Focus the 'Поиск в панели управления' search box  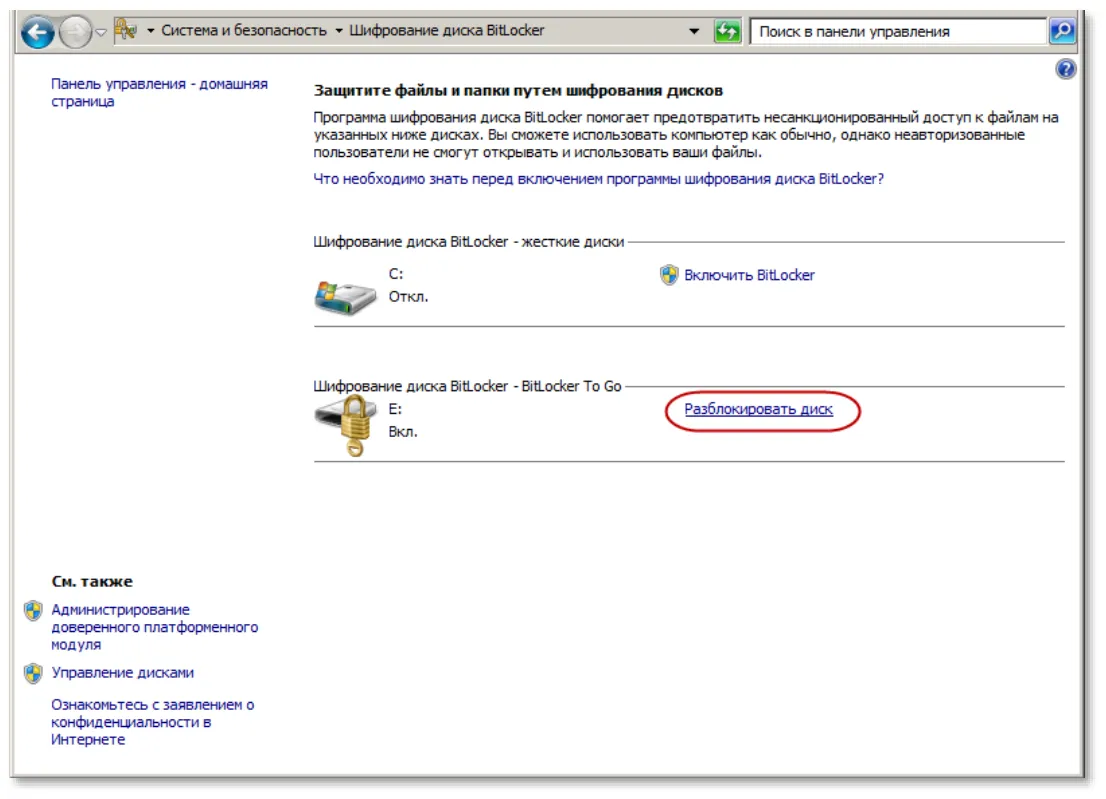[897, 31]
